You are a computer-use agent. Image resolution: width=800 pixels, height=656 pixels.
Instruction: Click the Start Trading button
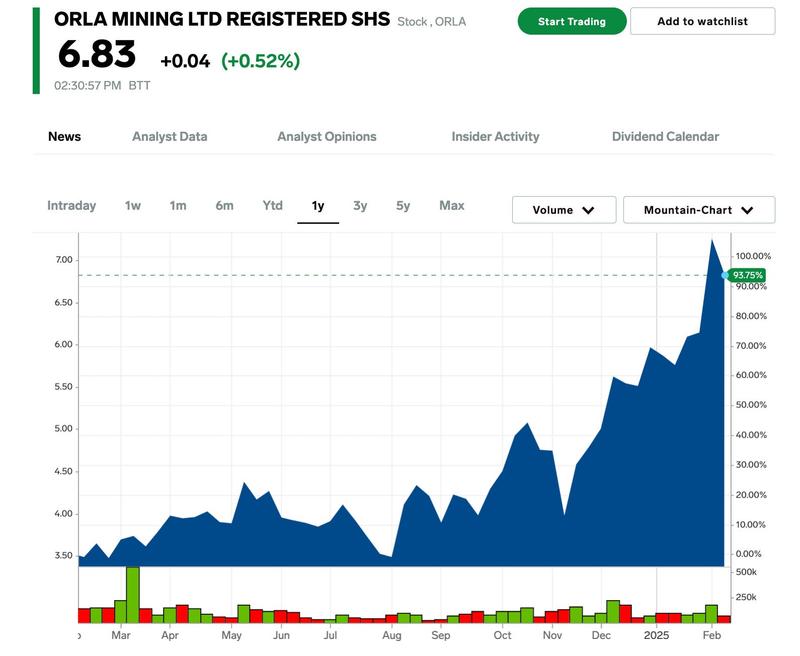pyautogui.click(x=571, y=21)
